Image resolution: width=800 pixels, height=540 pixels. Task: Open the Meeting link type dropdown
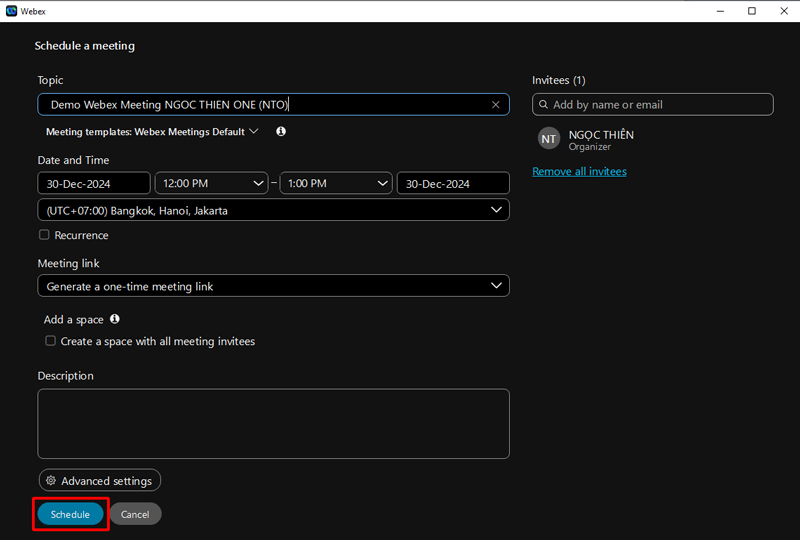coord(273,286)
